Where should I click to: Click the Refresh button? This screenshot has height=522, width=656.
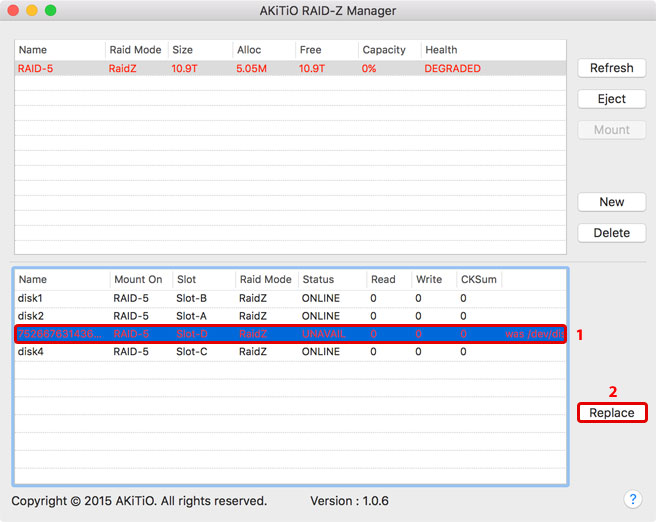[611, 68]
